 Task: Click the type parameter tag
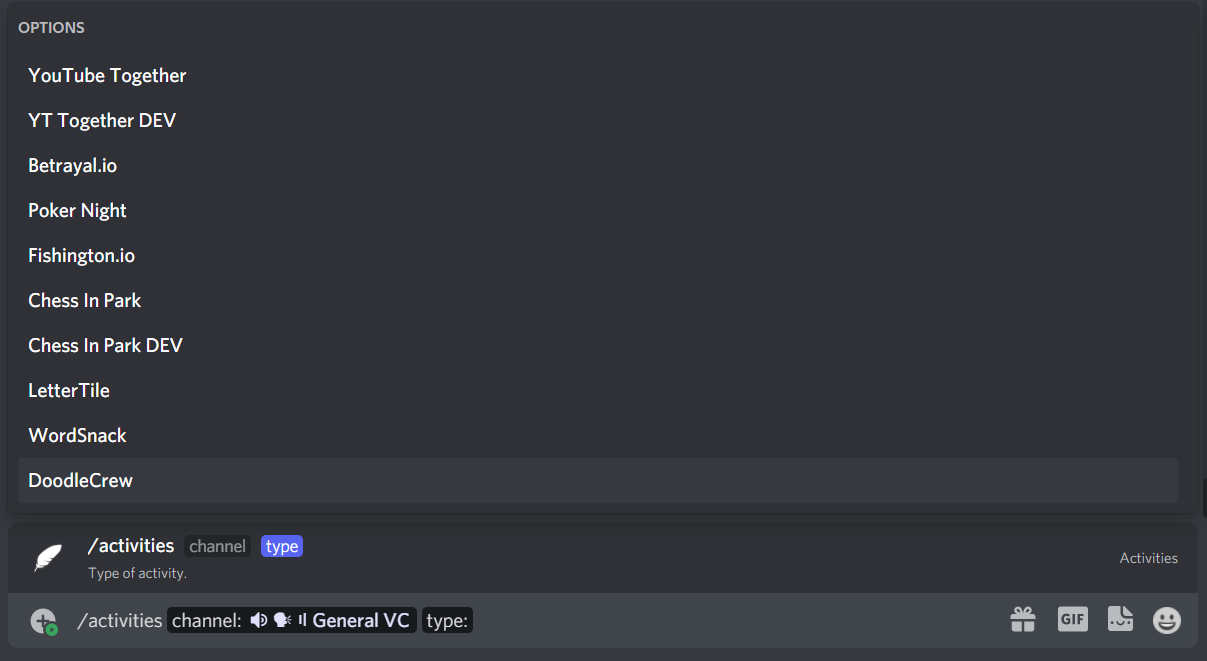[x=282, y=546]
